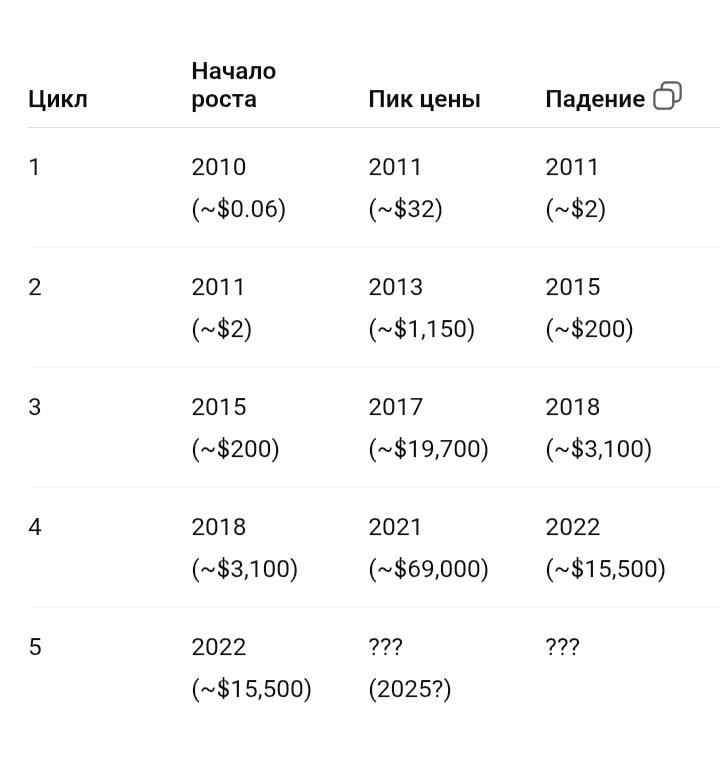720x769 pixels.
Task: Click the (~$0.06) starting price
Action: (238, 209)
